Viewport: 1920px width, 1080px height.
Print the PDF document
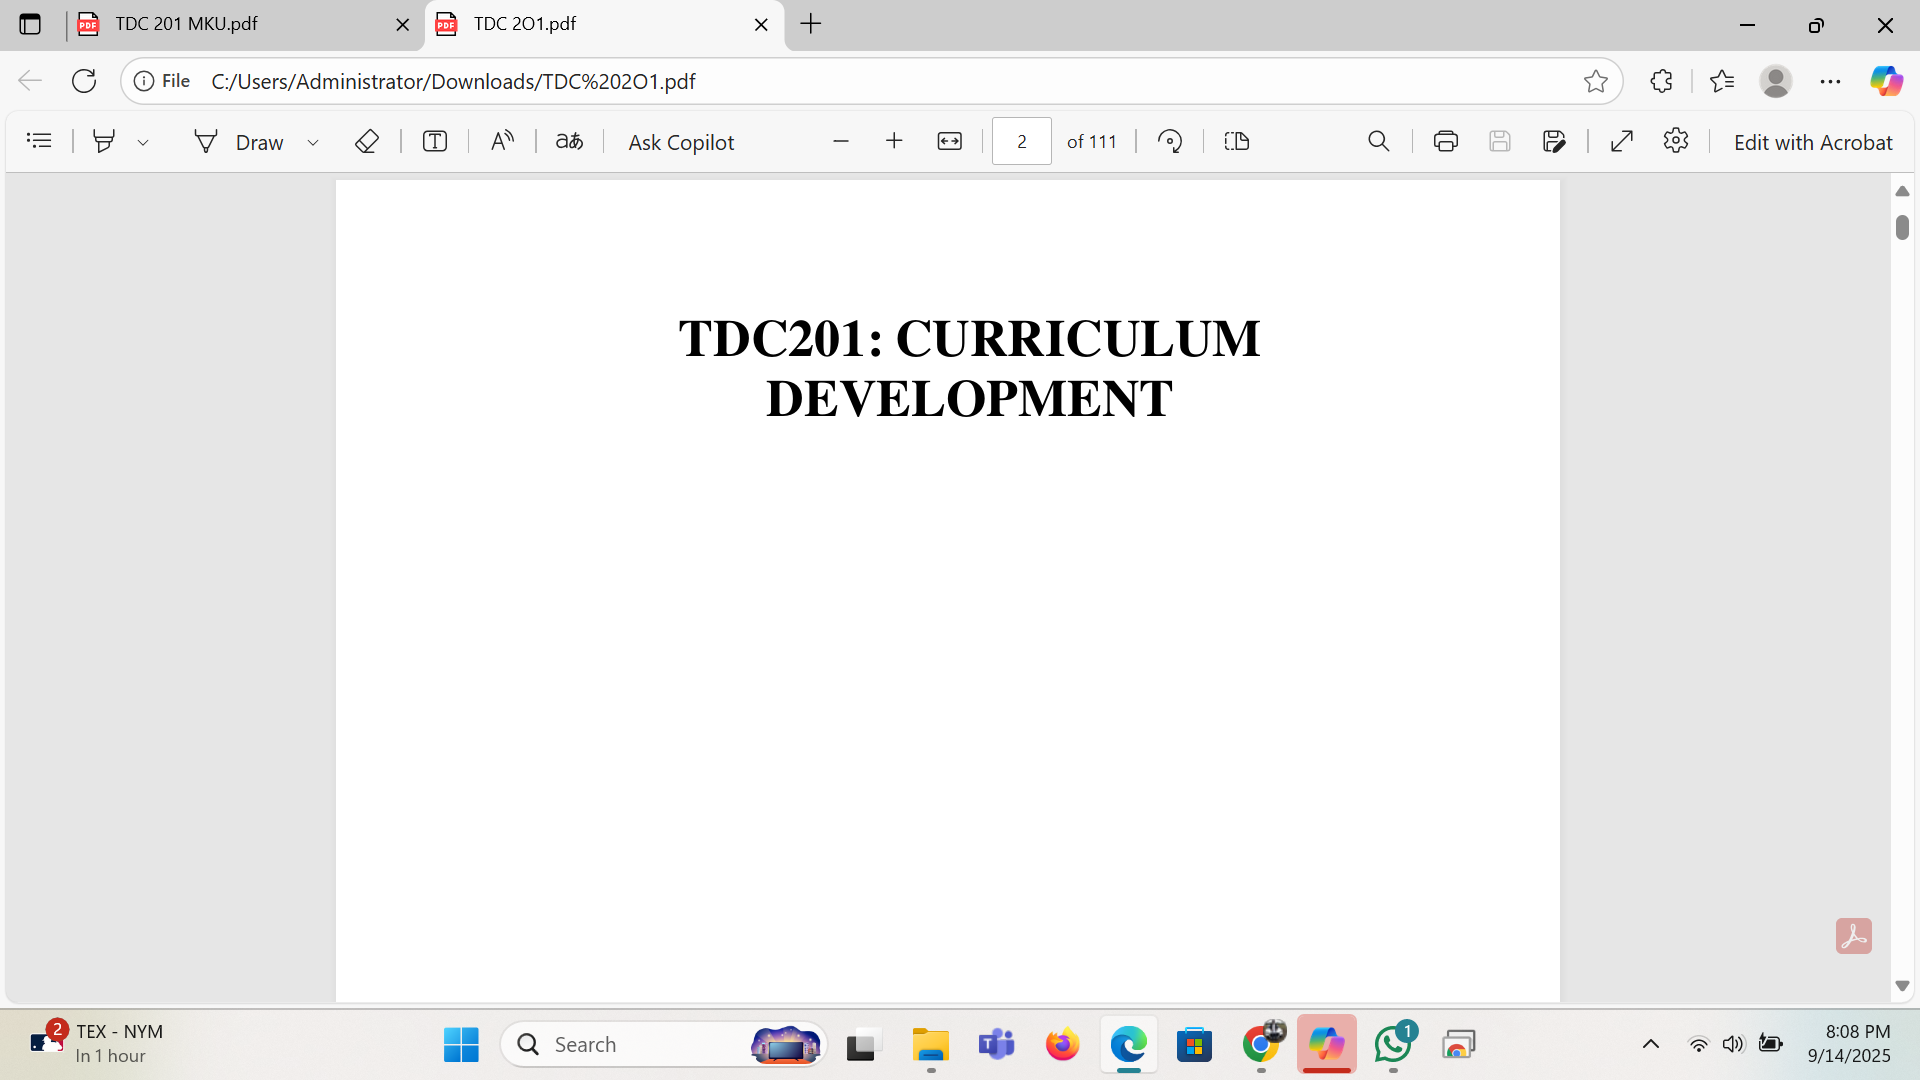click(1445, 141)
